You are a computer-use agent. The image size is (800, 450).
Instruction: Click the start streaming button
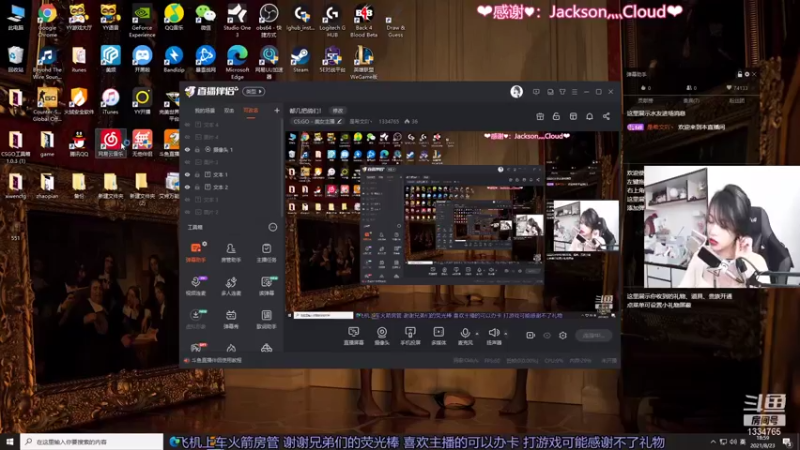(593, 335)
